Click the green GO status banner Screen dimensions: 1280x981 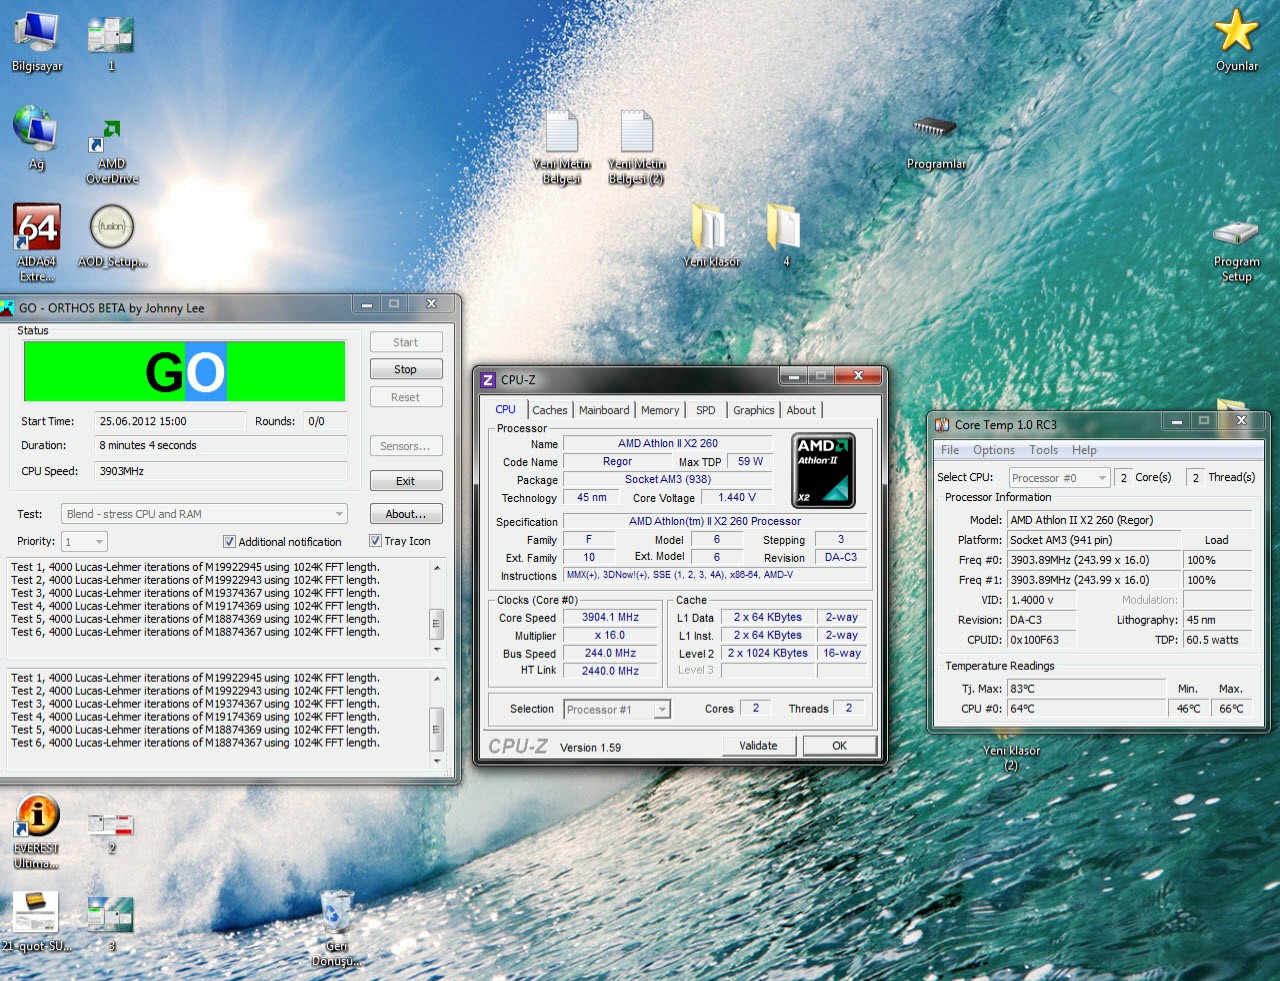click(x=185, y=371)
